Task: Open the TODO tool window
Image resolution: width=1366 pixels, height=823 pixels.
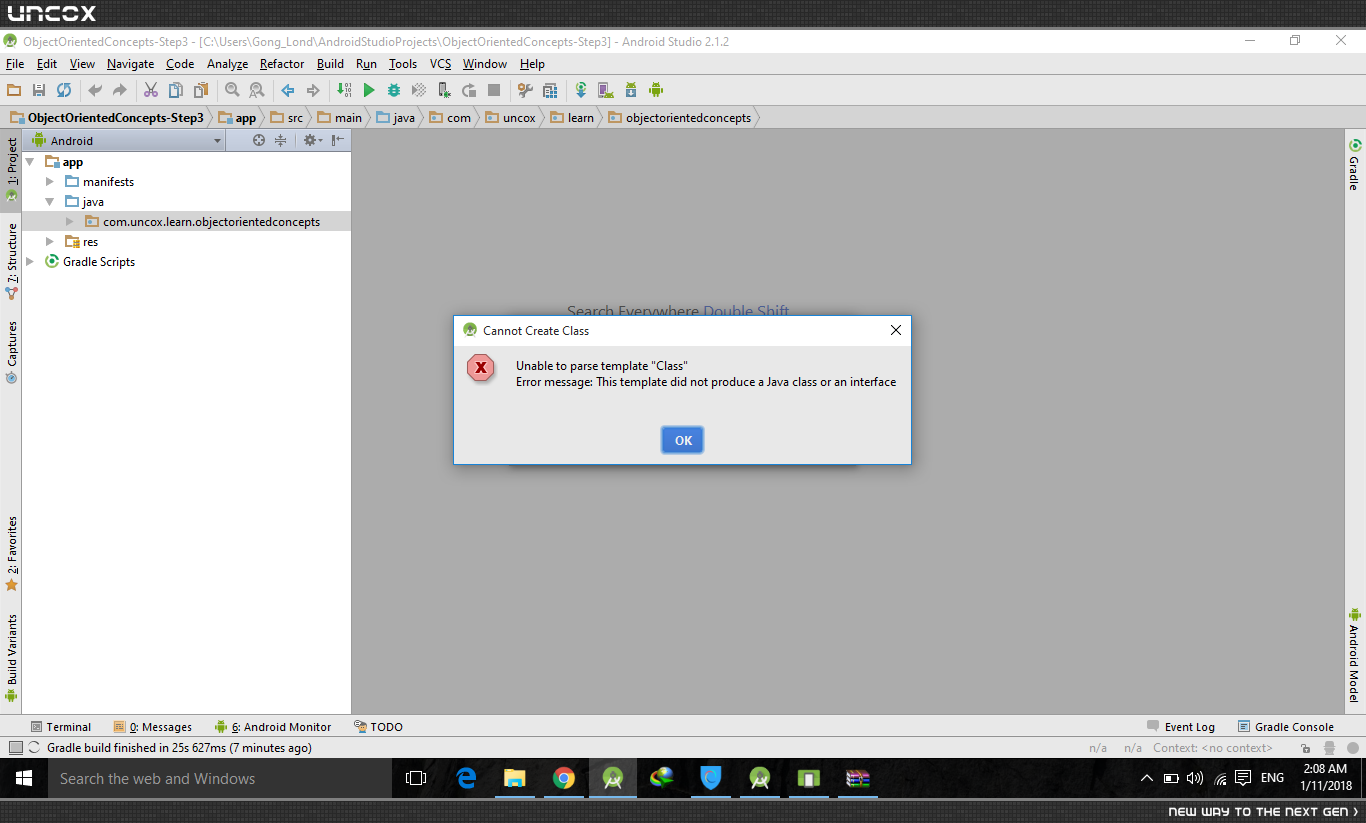Action: click(x=379, y=727)
